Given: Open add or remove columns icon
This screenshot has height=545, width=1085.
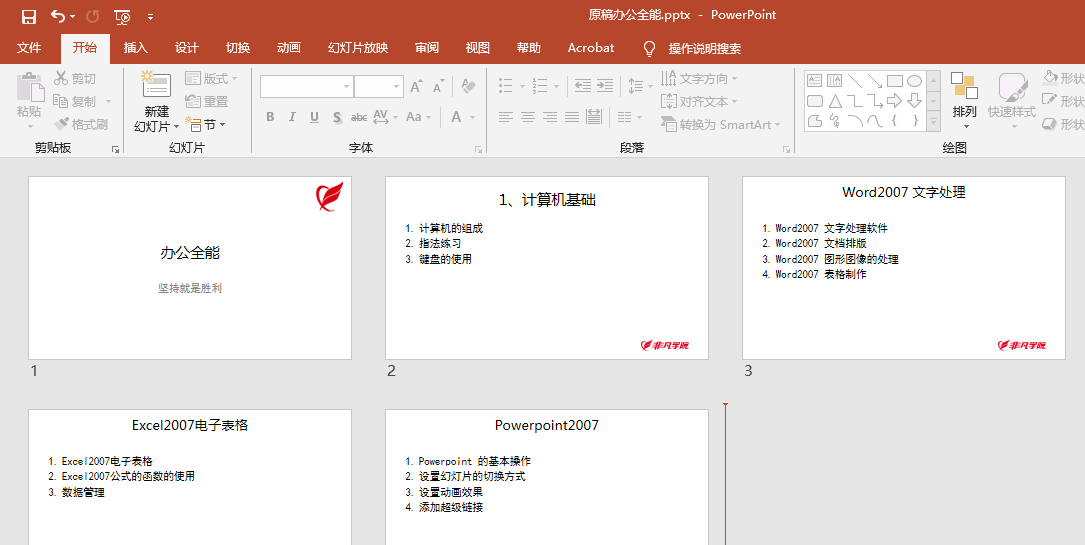Looking at the screenshot, I should coord(625,117).
